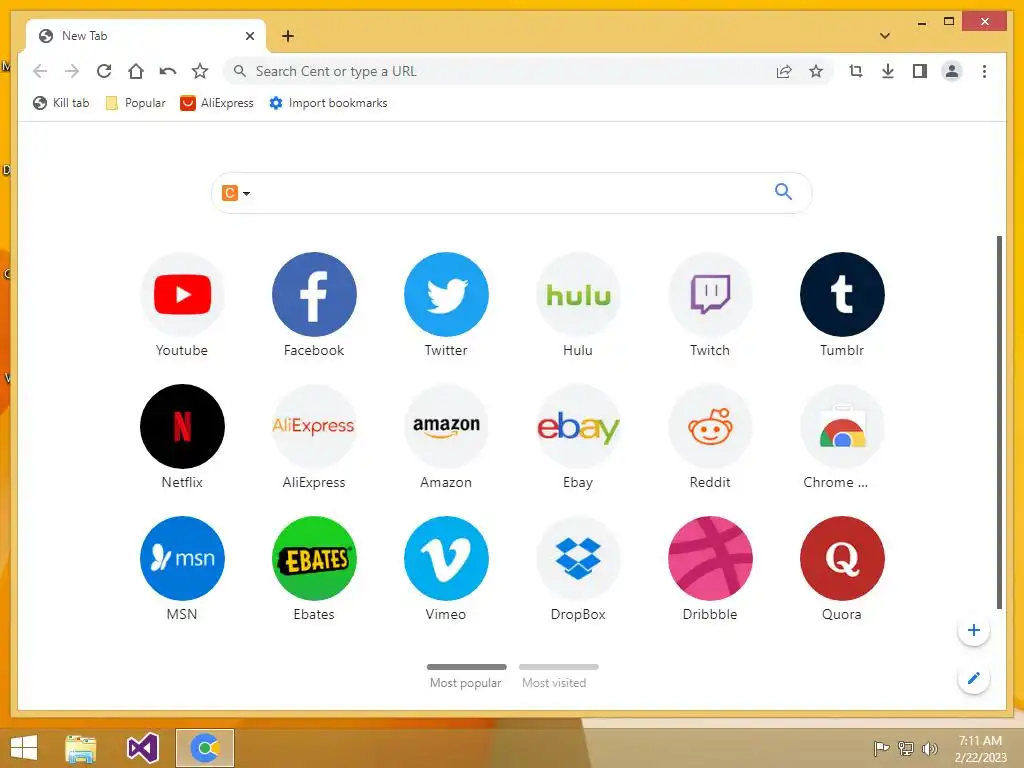The image size is (1024, 768).
Task: Click the taskbar clock 7:11 AM
Action: 980,748
